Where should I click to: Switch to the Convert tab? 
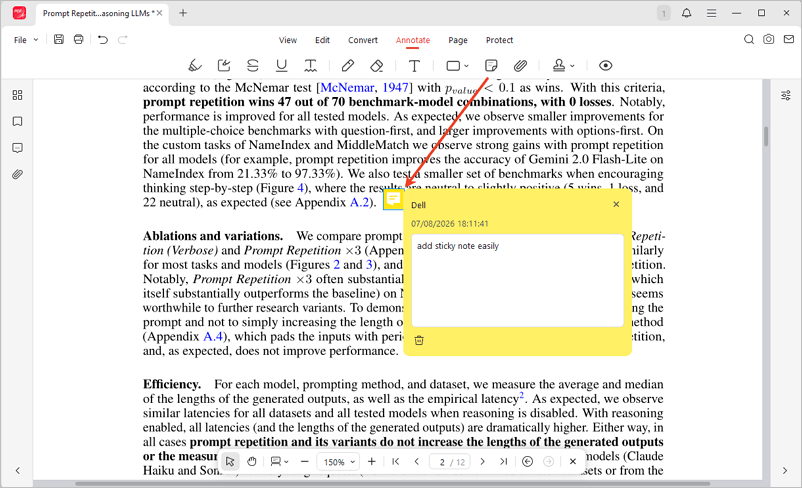tap(363, 40)
